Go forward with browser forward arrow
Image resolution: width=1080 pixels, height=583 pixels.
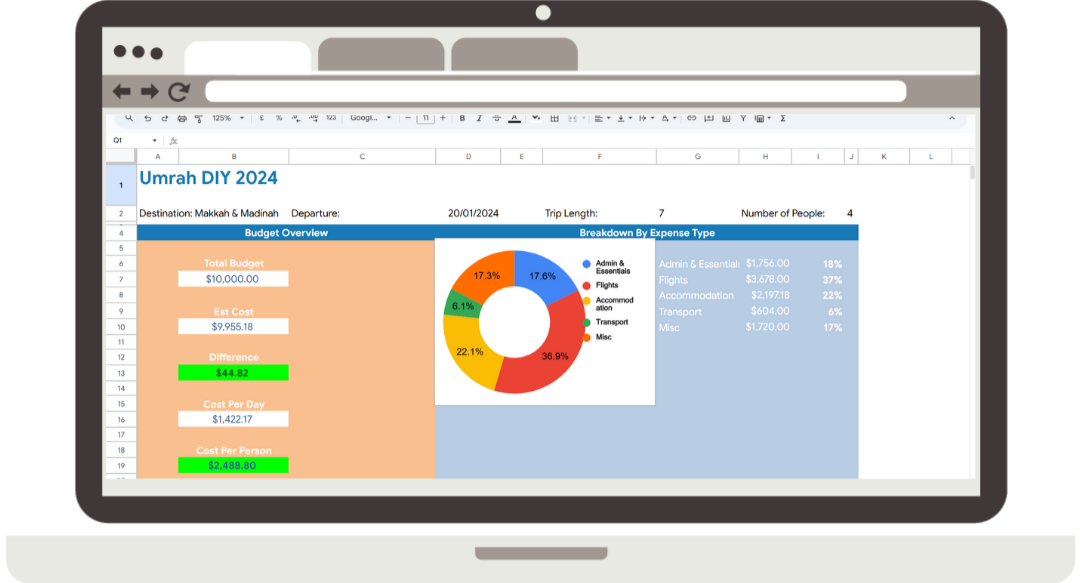click(x=149, y=91)
